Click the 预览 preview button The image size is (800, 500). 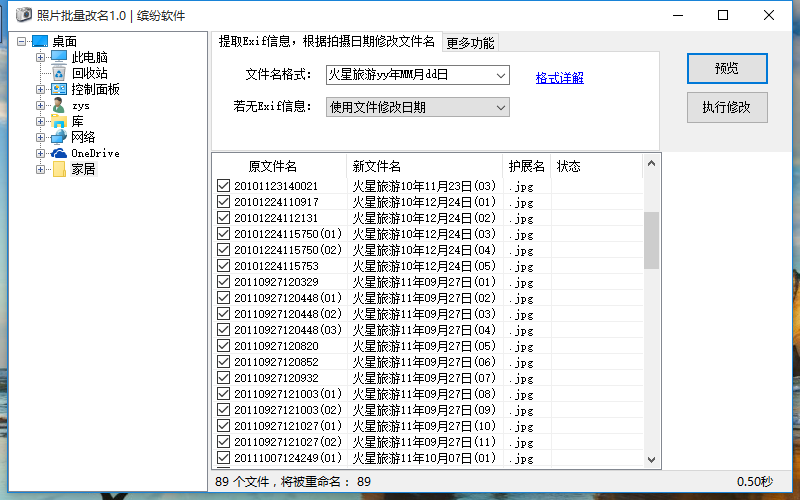[x=727, y=68]
